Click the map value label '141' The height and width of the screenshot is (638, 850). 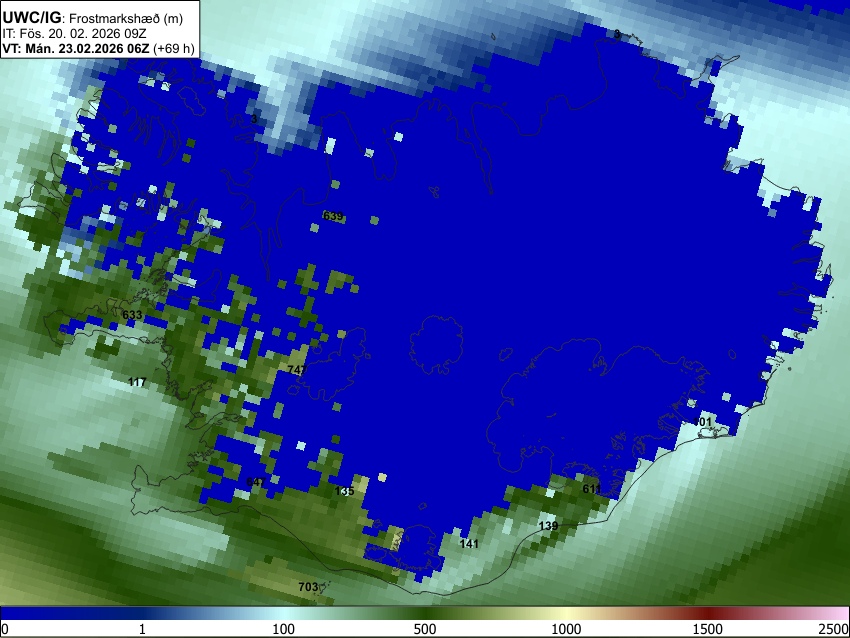(x=469, y=544)
